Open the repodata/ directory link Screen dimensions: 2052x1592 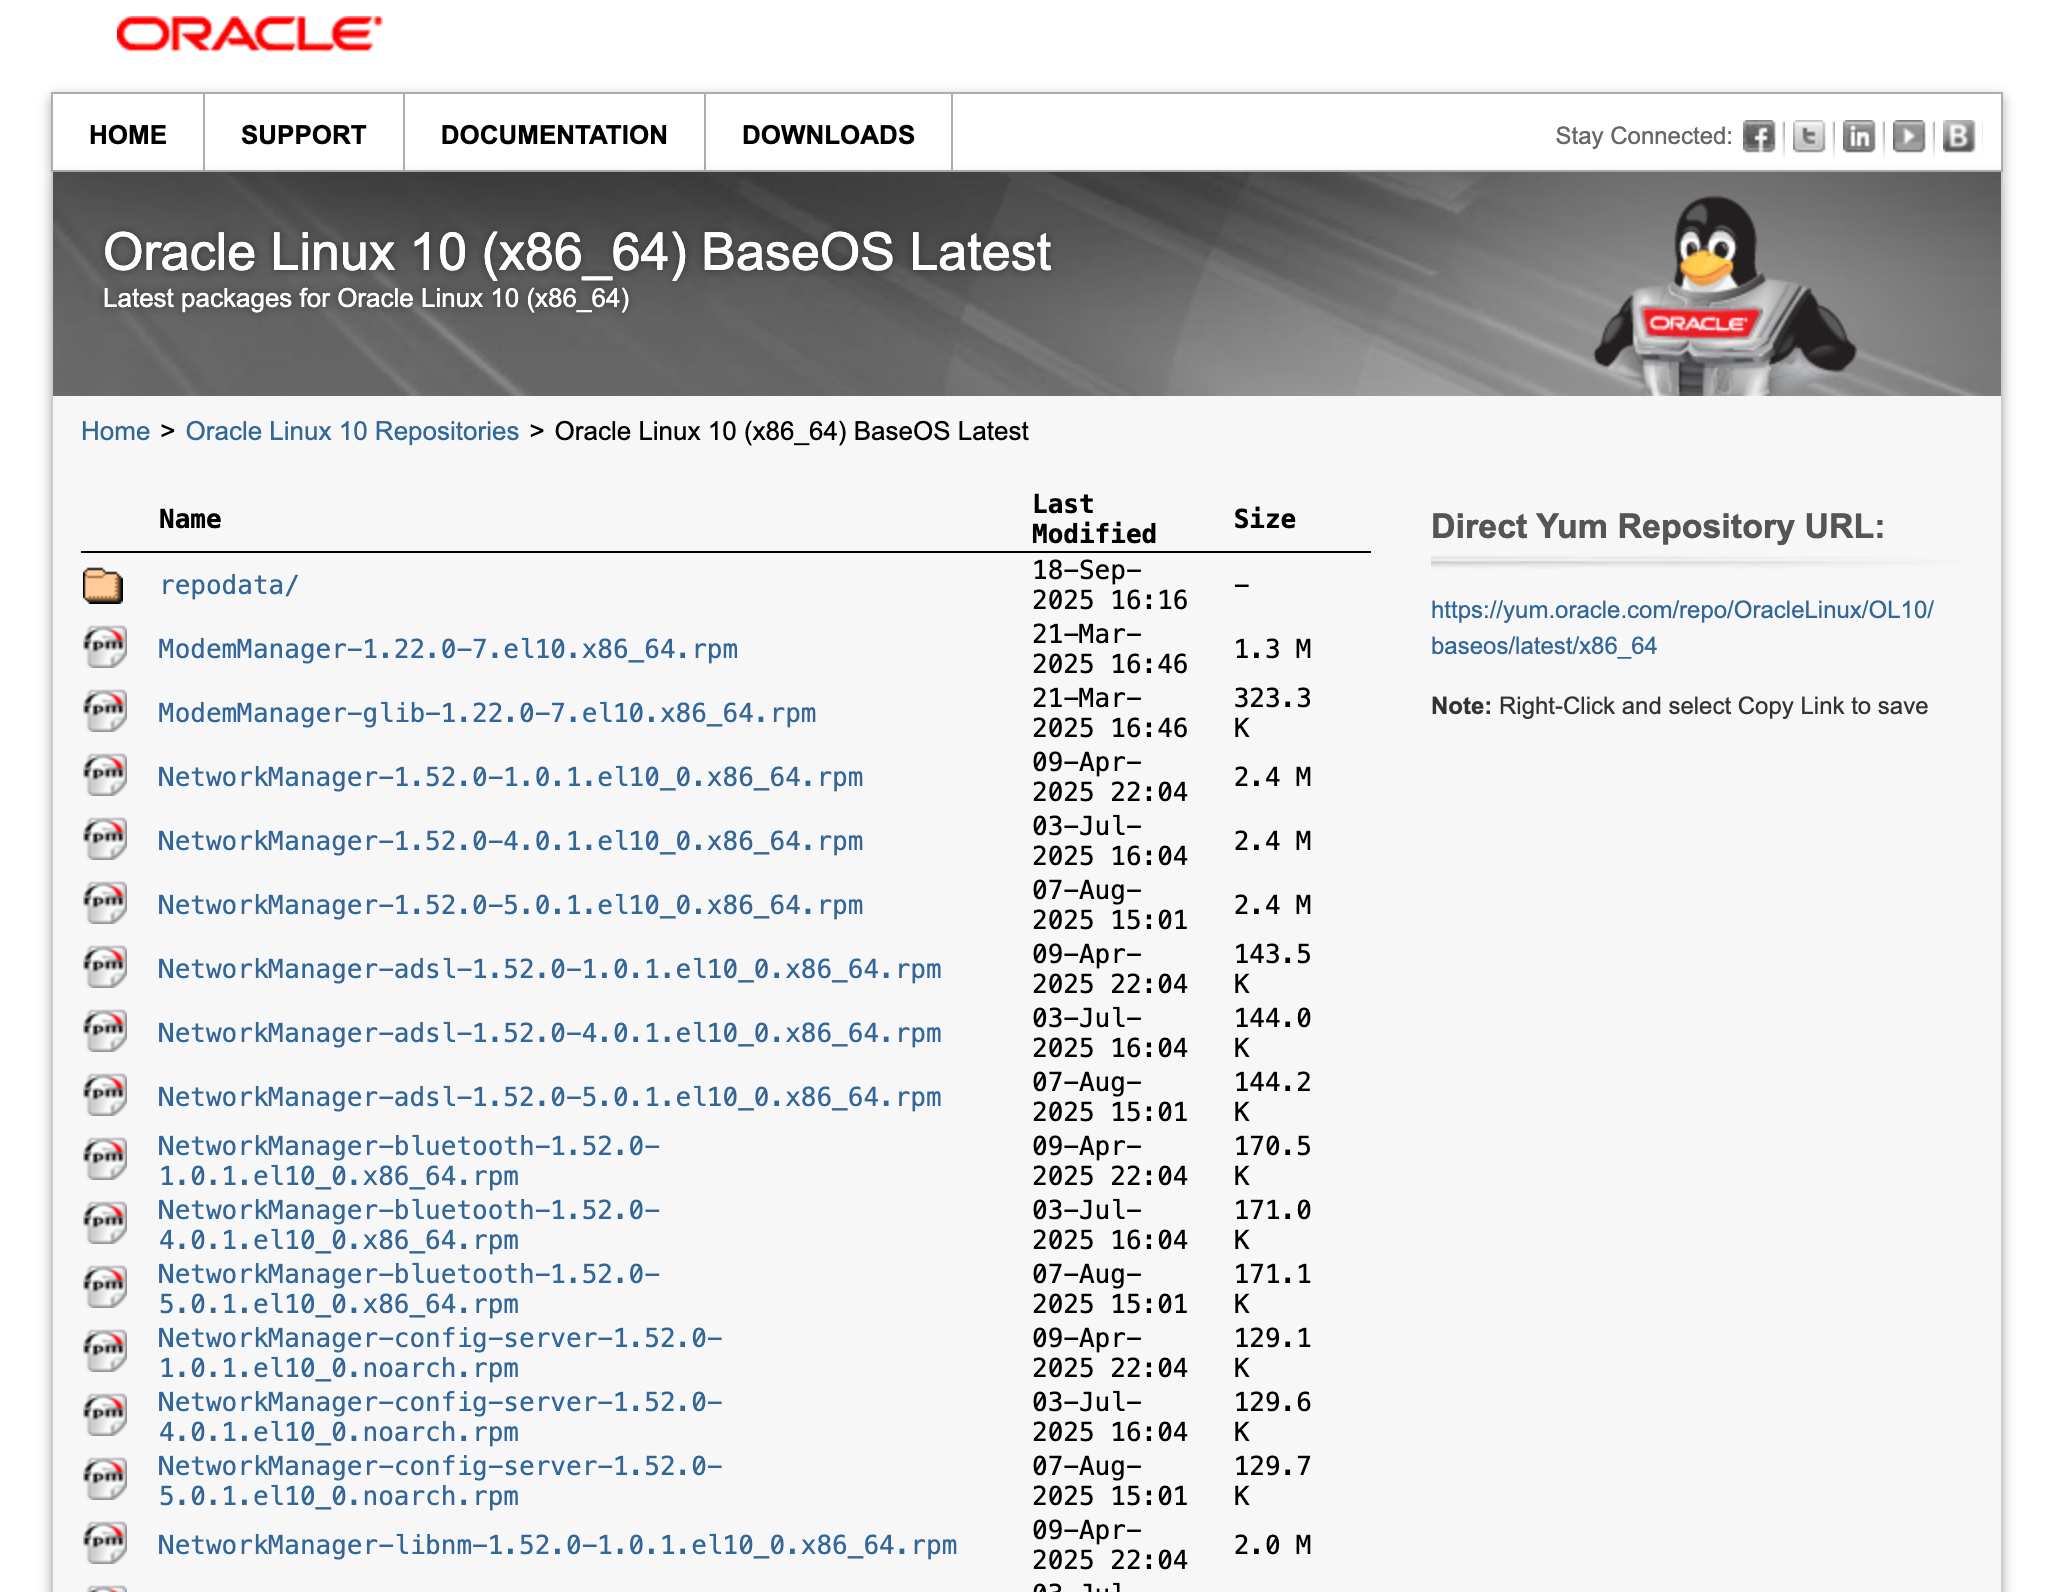[229, 585]
